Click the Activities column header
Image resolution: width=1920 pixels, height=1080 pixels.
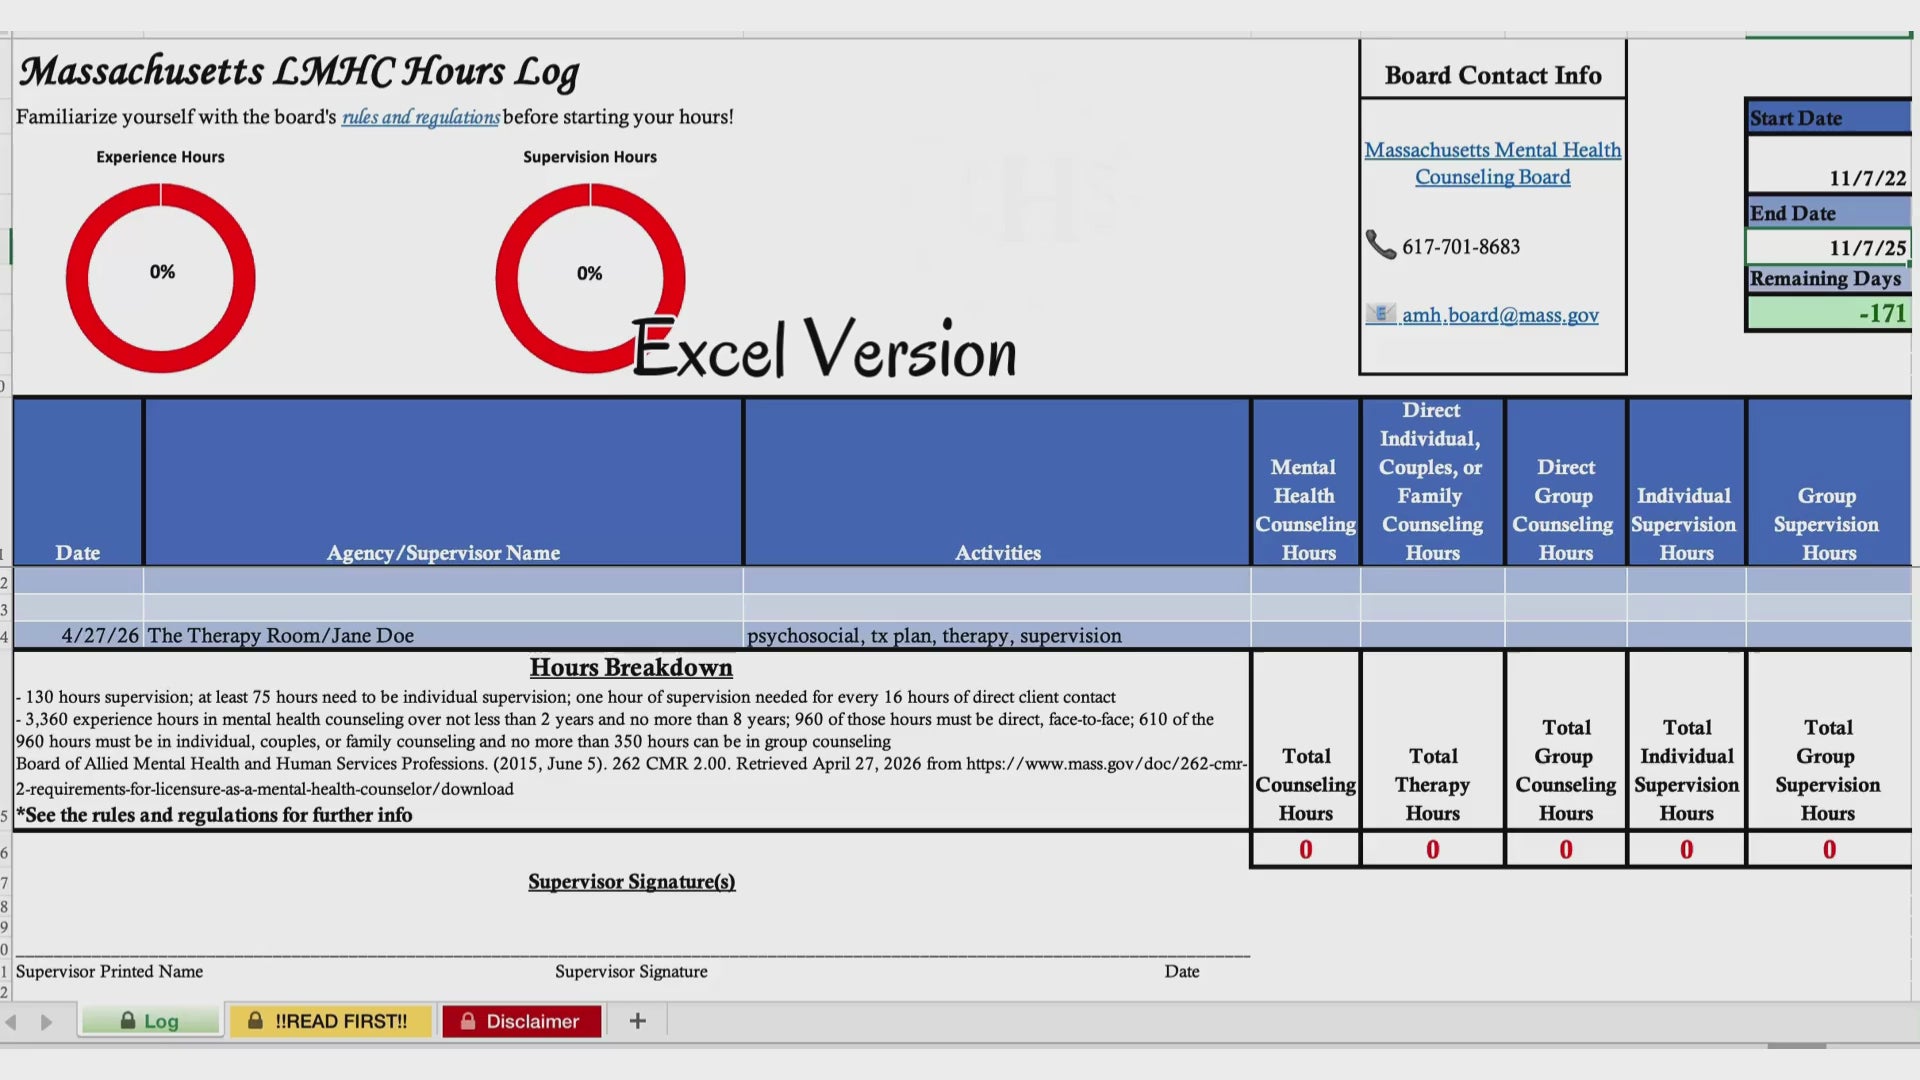[x=997, y=482]
